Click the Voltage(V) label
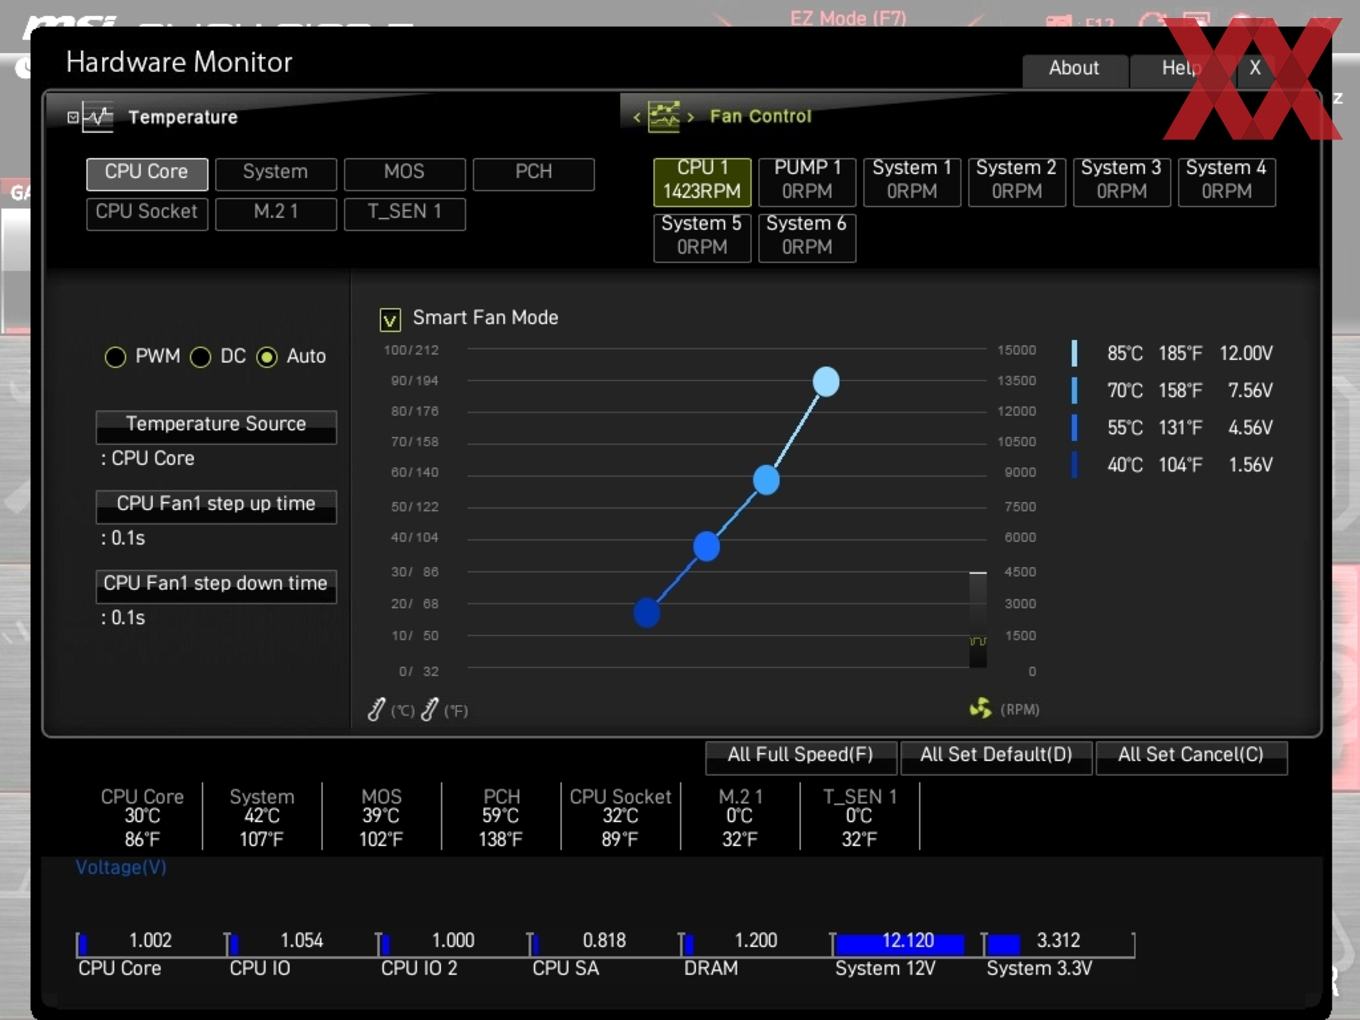 [x=121, y=868]
